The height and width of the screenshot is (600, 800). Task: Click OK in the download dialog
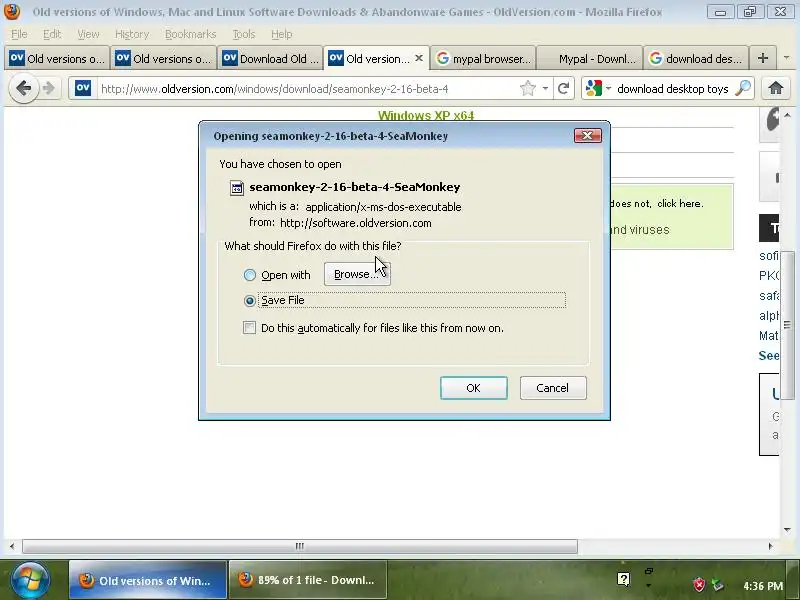click(473, 388)
